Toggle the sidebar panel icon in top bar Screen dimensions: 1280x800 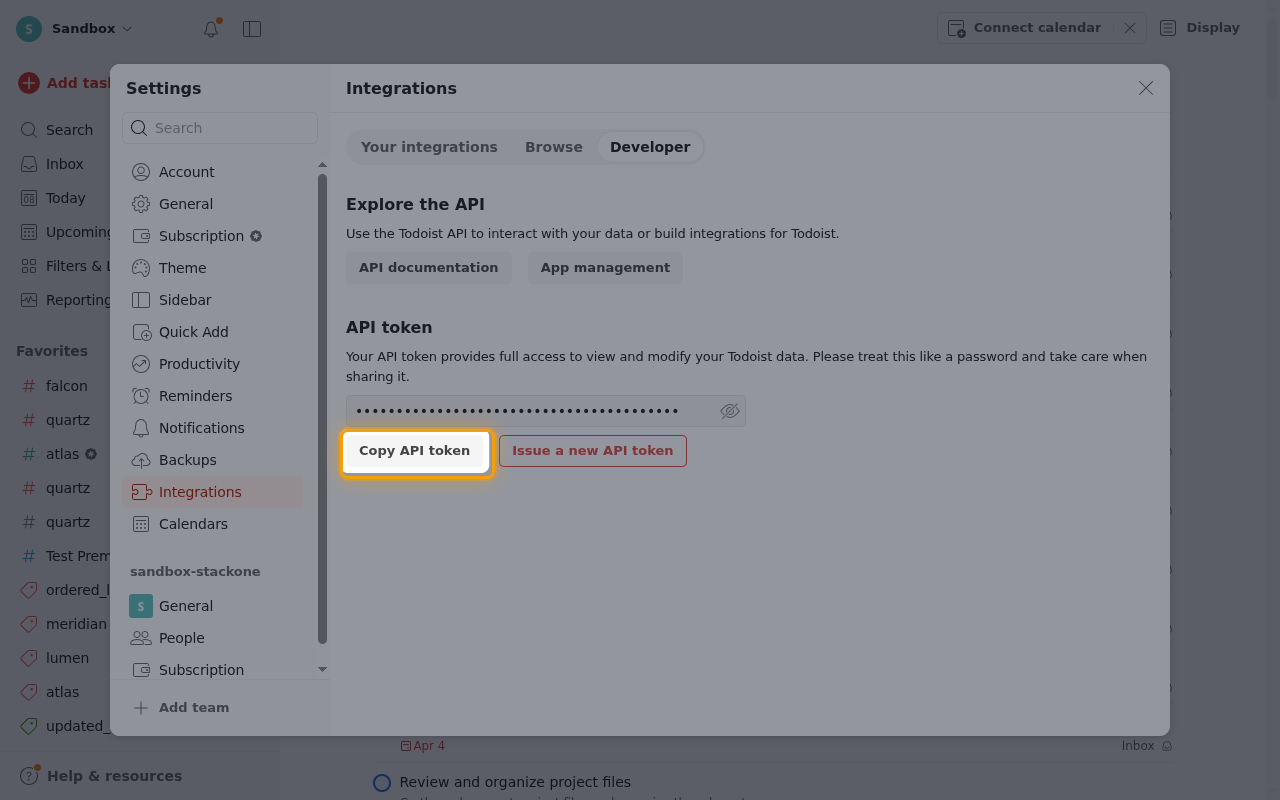[252, 29]
